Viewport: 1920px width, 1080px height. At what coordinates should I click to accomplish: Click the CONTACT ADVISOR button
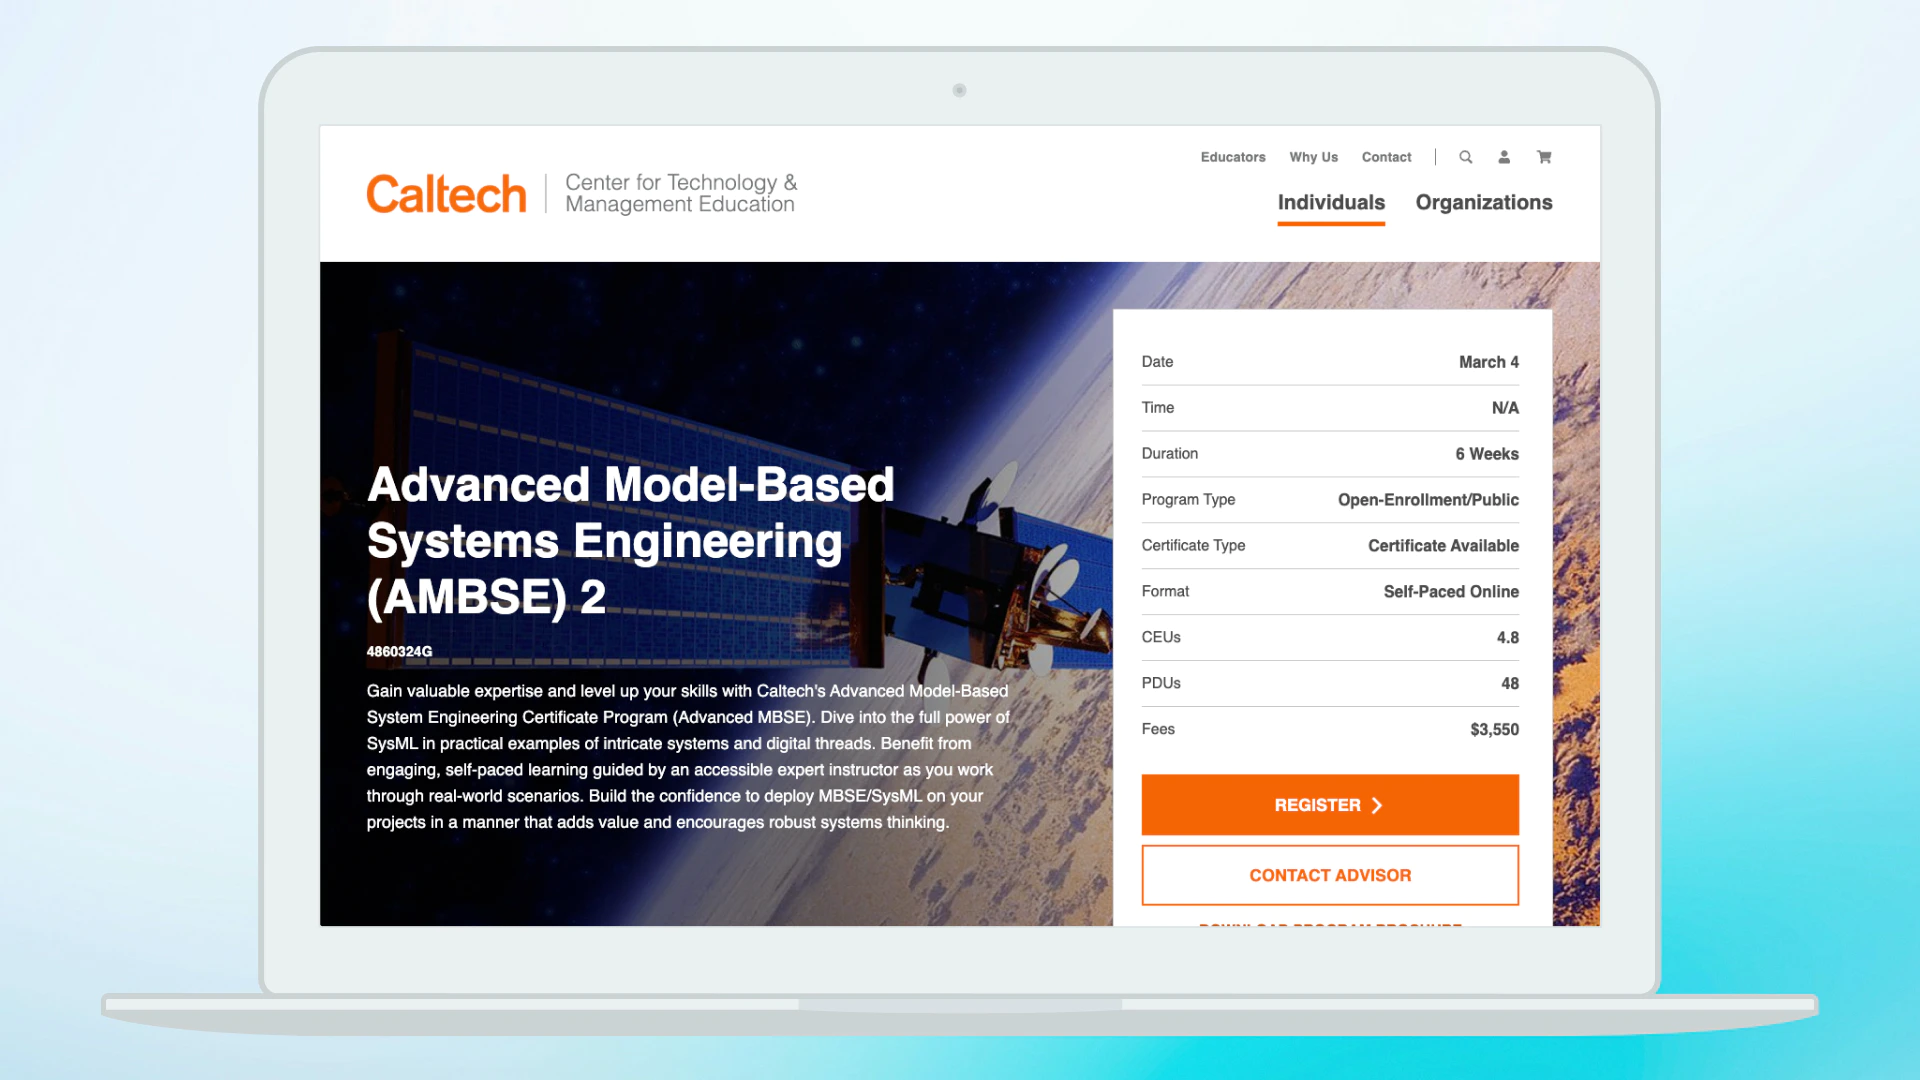coord(1330,875)
